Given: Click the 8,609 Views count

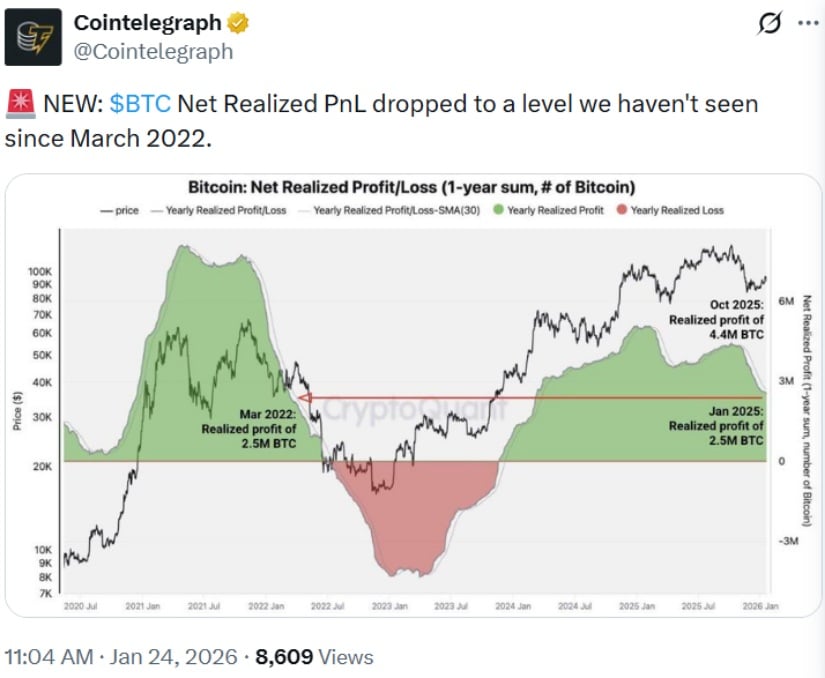Looking at the screenshot, I should [314, 657].
